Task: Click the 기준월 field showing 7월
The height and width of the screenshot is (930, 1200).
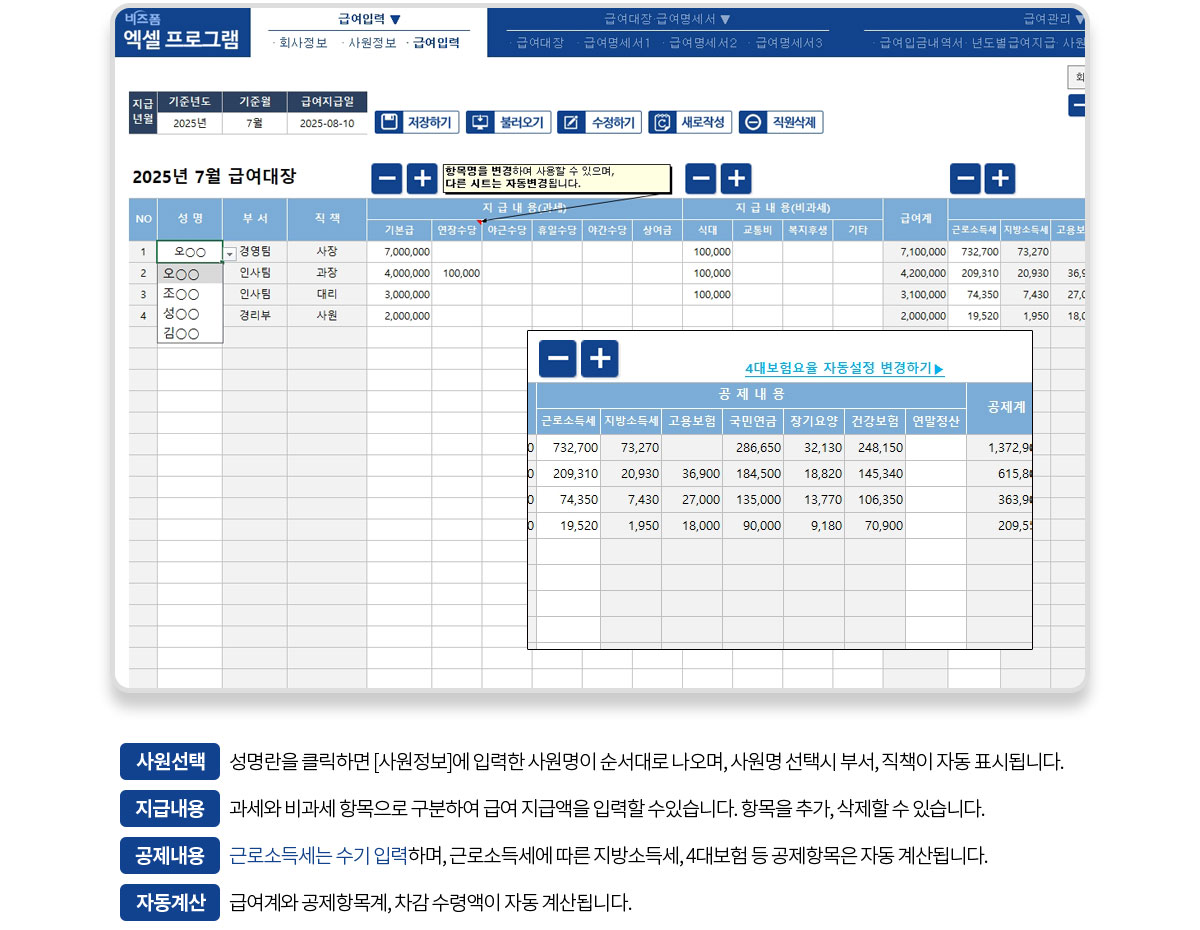Action: pos(254,123)
